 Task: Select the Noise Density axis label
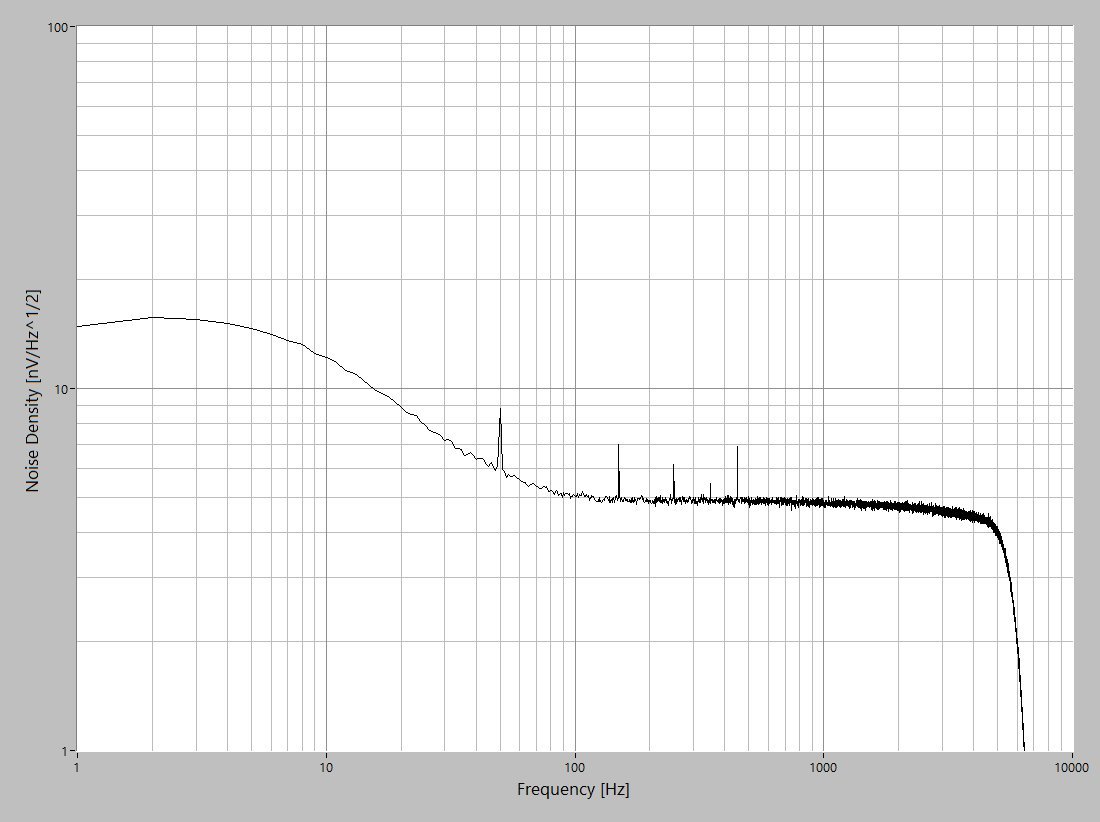33,391
